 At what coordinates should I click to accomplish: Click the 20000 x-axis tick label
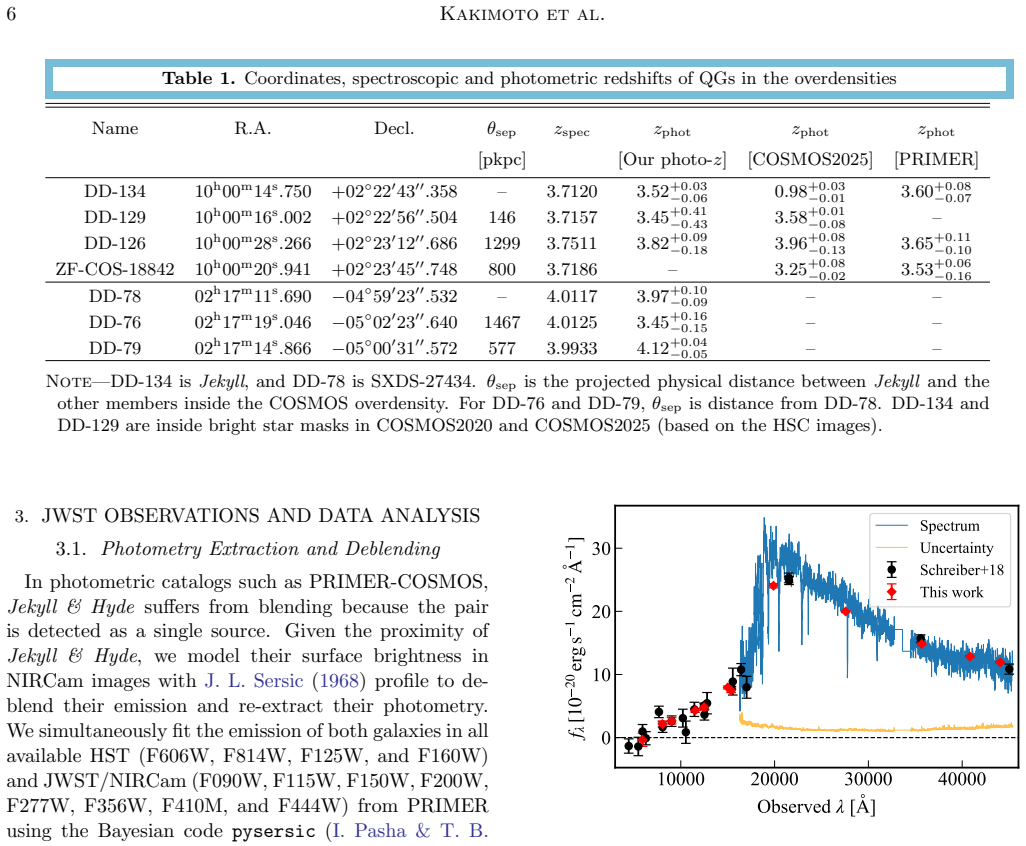[x=774, y=779]
